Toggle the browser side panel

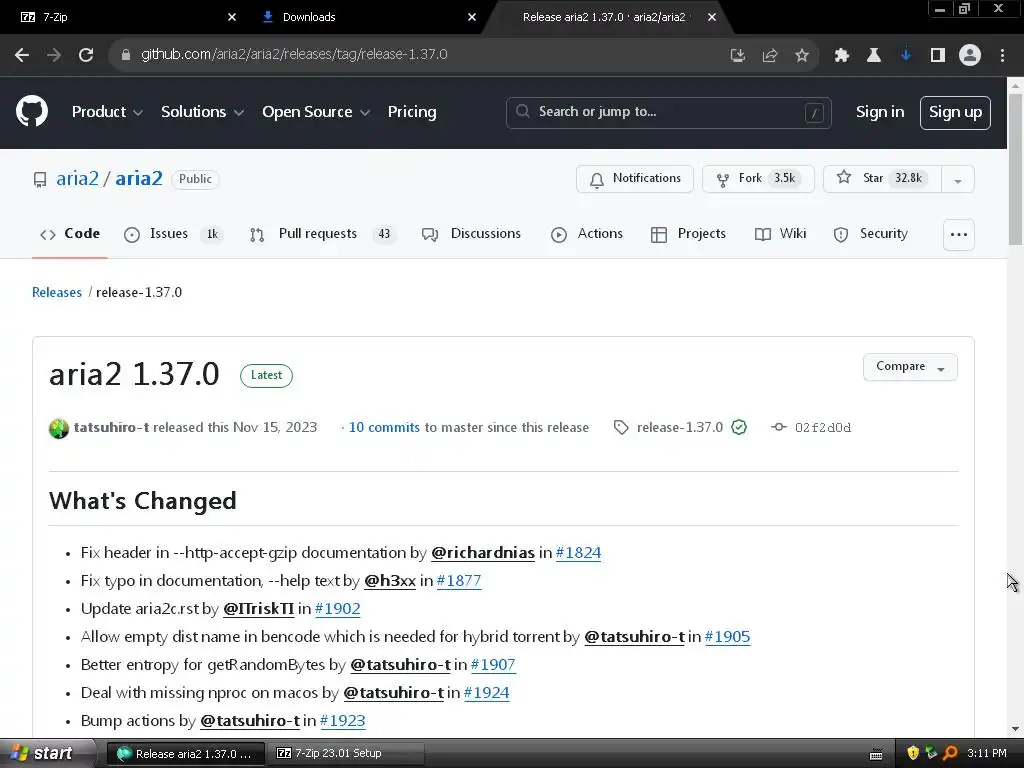coord(938,56)
